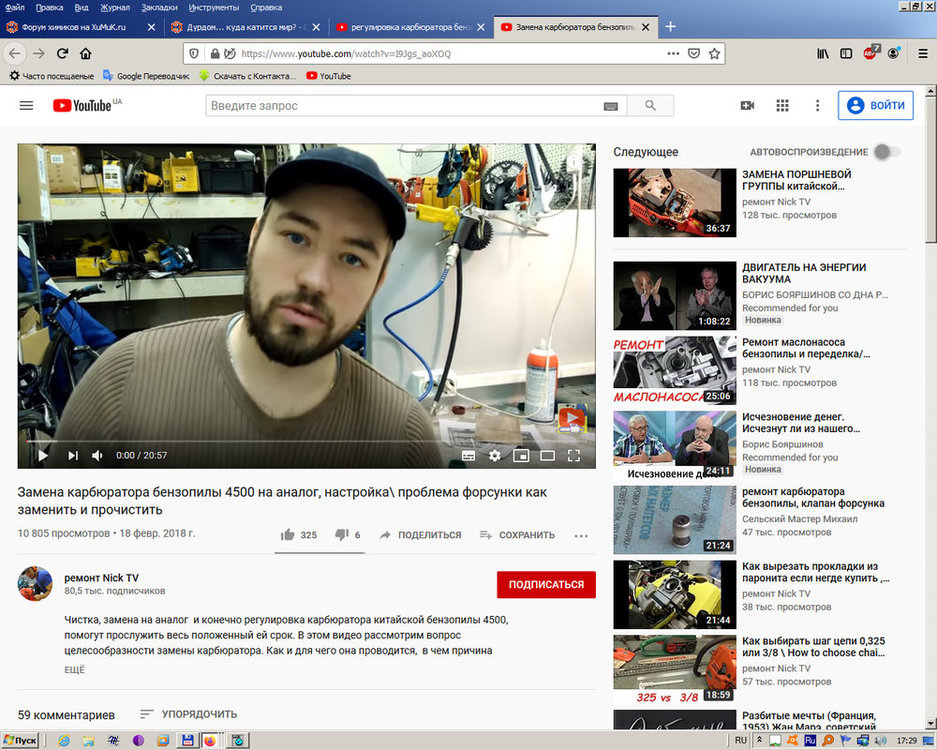This screenshot has height=750, width=937.
Task: Open the three-dot more actions under video
Action: pyautogui.click(x=581, y=535)
